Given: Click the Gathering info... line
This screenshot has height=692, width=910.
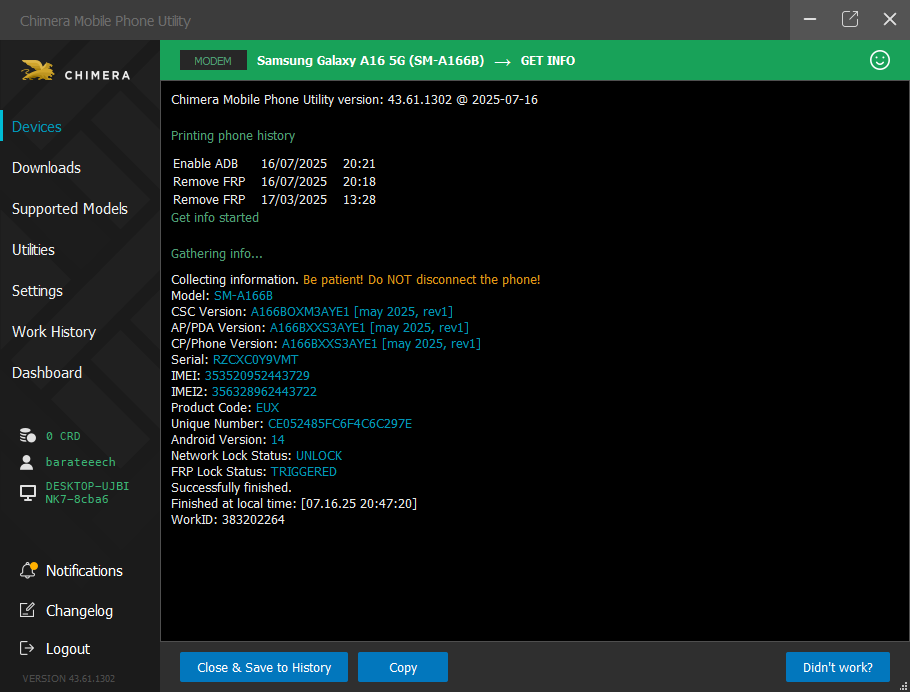Looking at the screenshot, I should (x=216, y=254).
